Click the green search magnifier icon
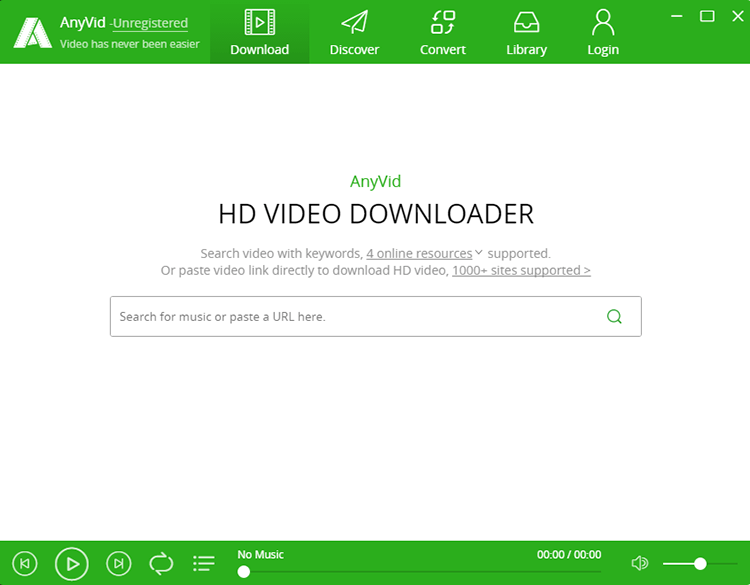Image resolution: width=750 pixels, height=585 pixels. (x=614, y=316)
